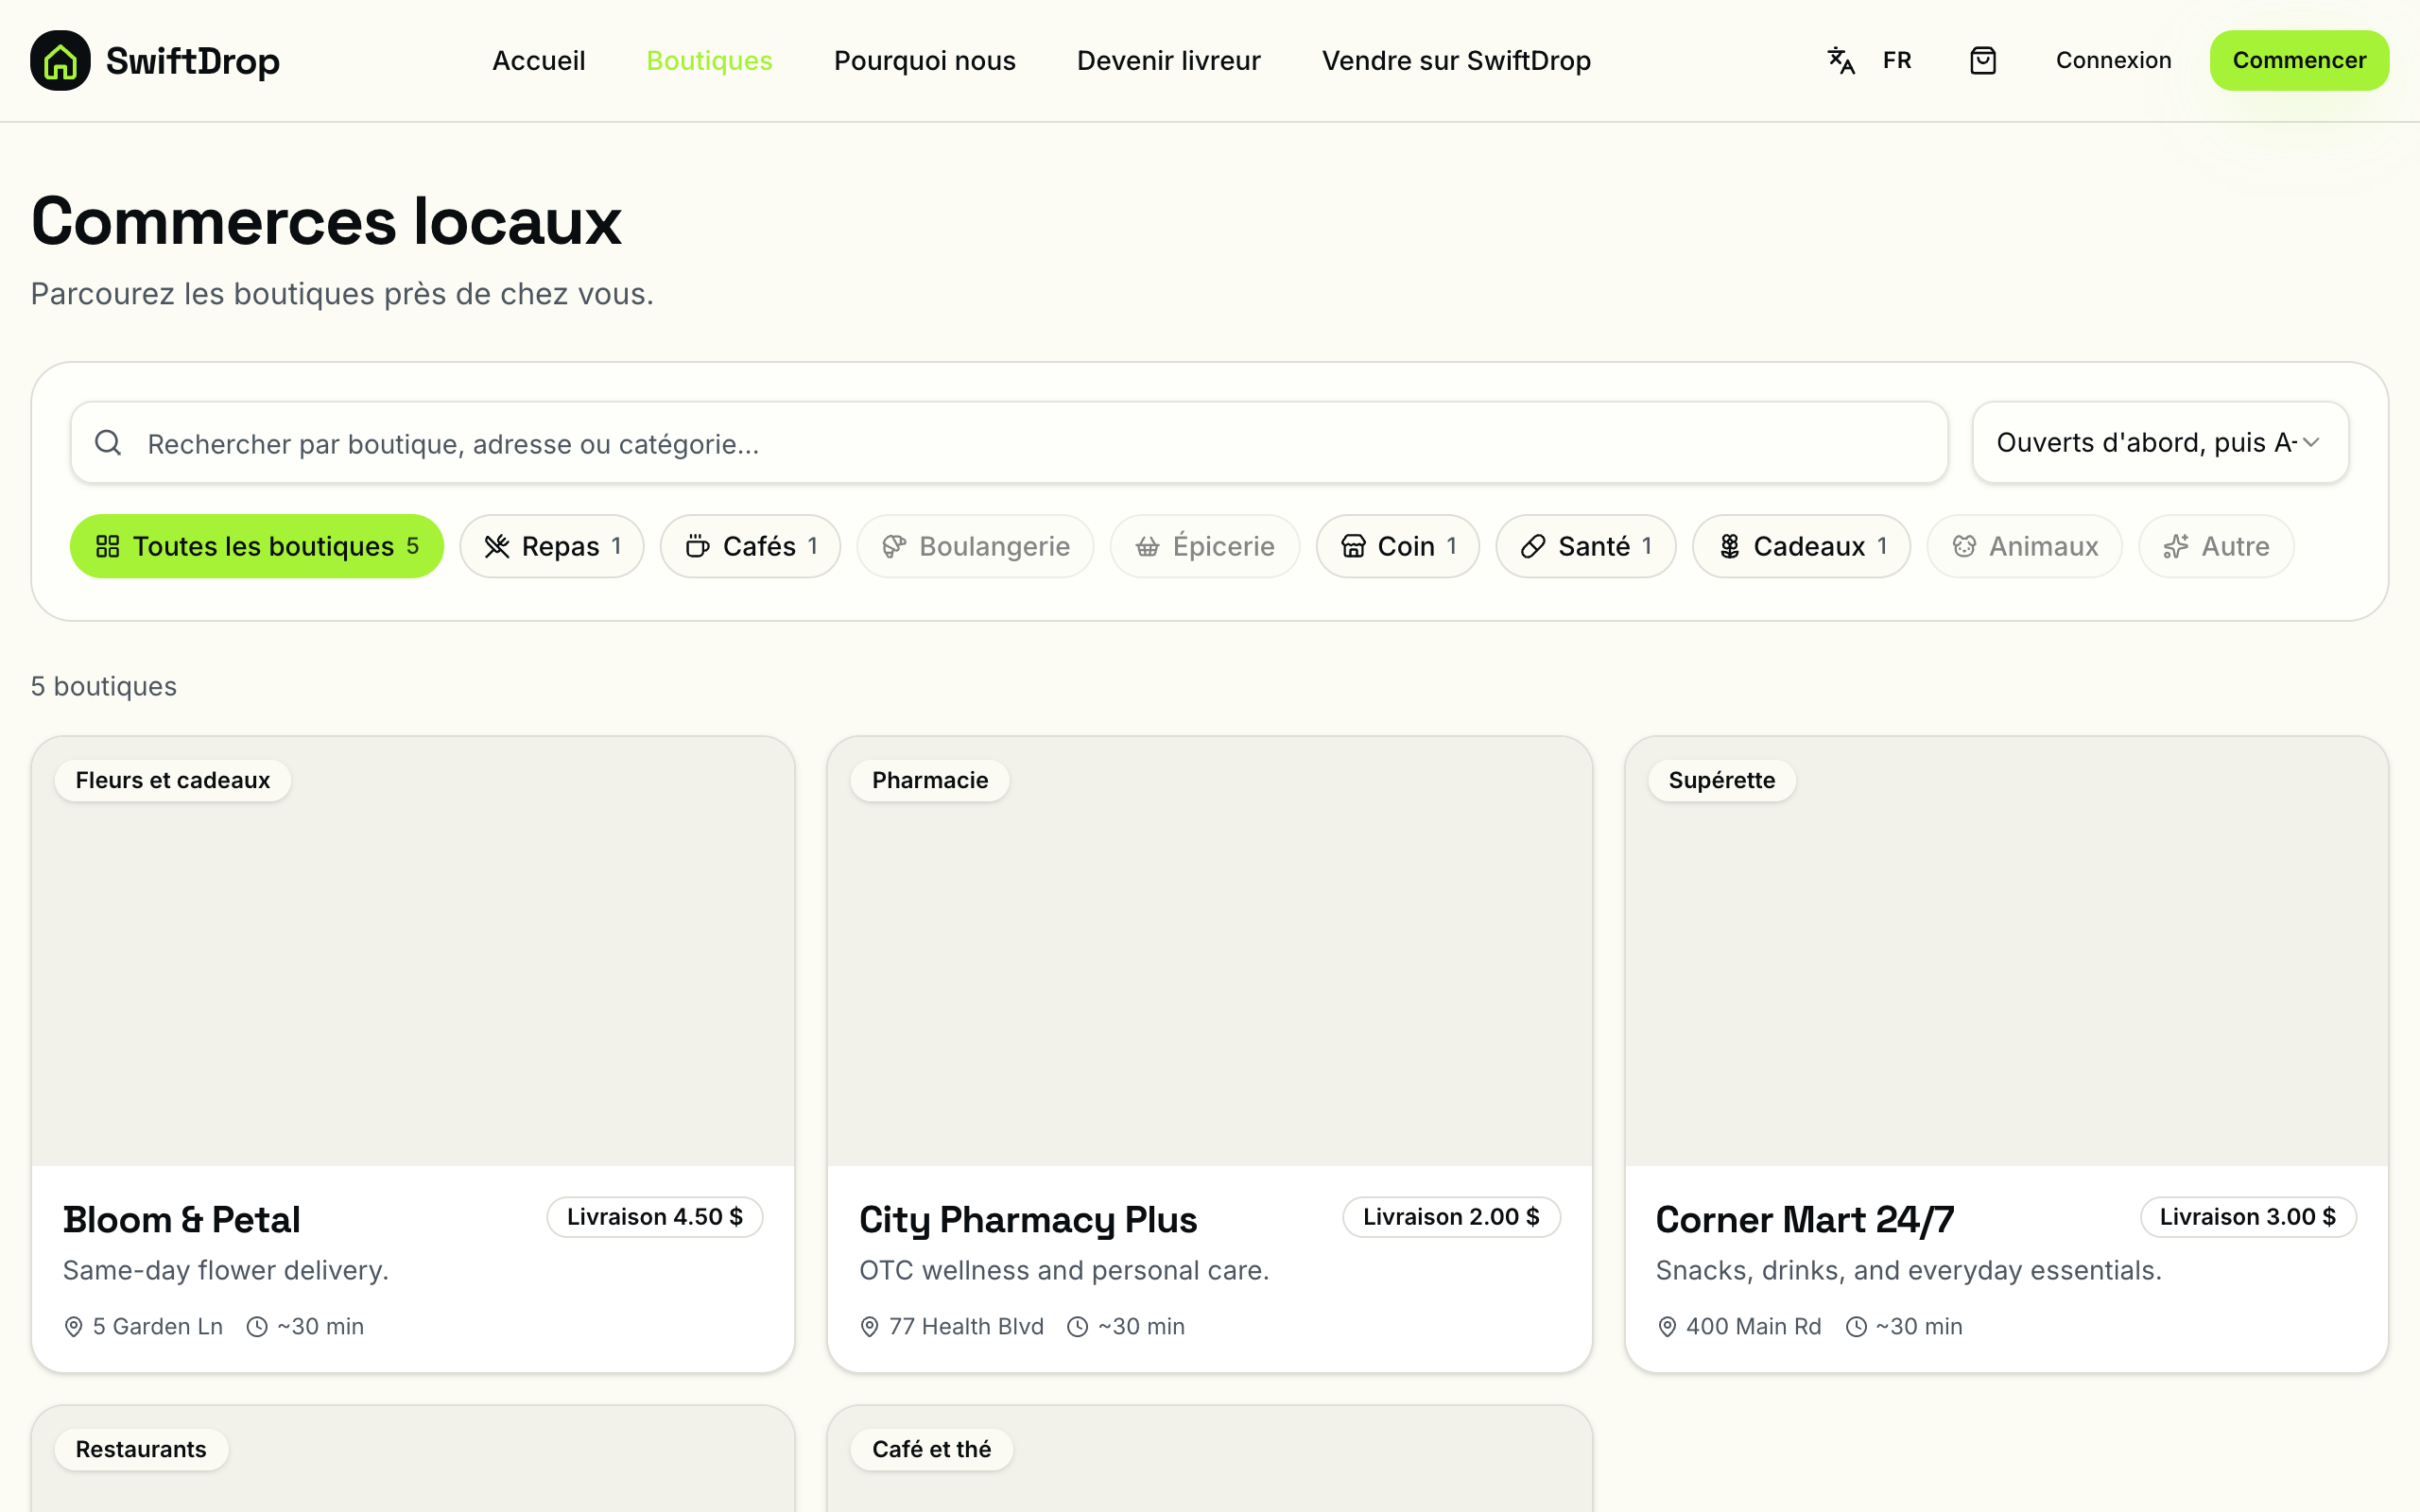The height and width of the screenshot is (1512, 2420).
Task: Open the City Pharmacy Plus shop
Action: tap(1027, 1219)
